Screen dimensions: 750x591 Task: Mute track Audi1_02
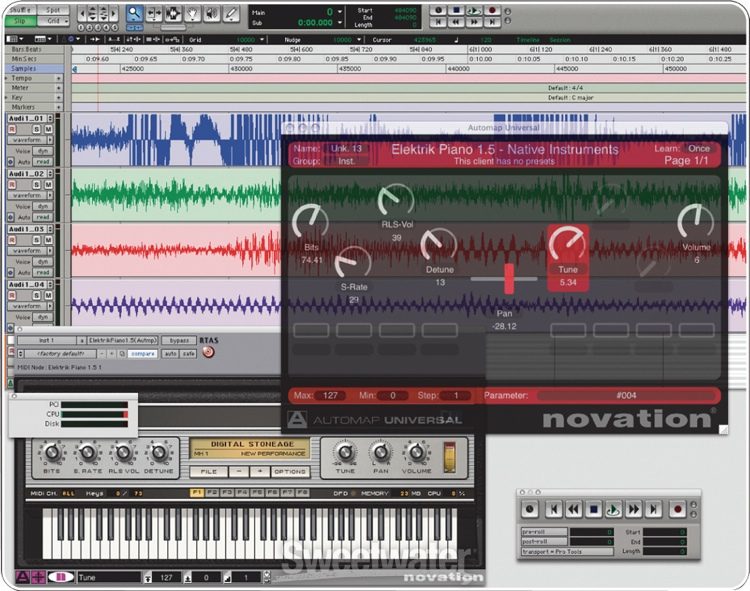coord(48,185)
